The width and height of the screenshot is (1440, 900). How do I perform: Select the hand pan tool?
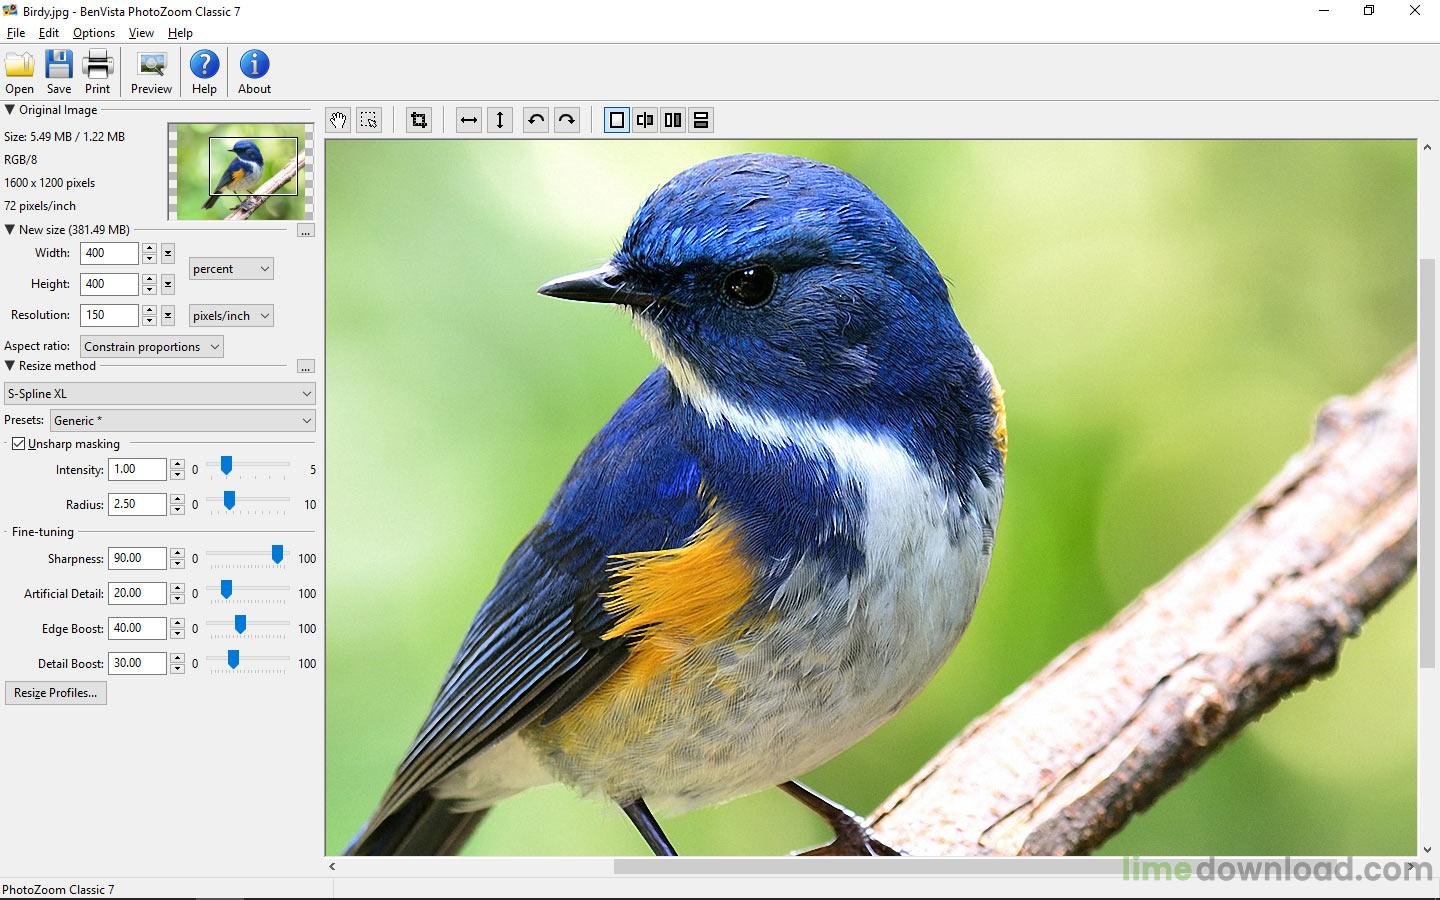tap(339, 120)
